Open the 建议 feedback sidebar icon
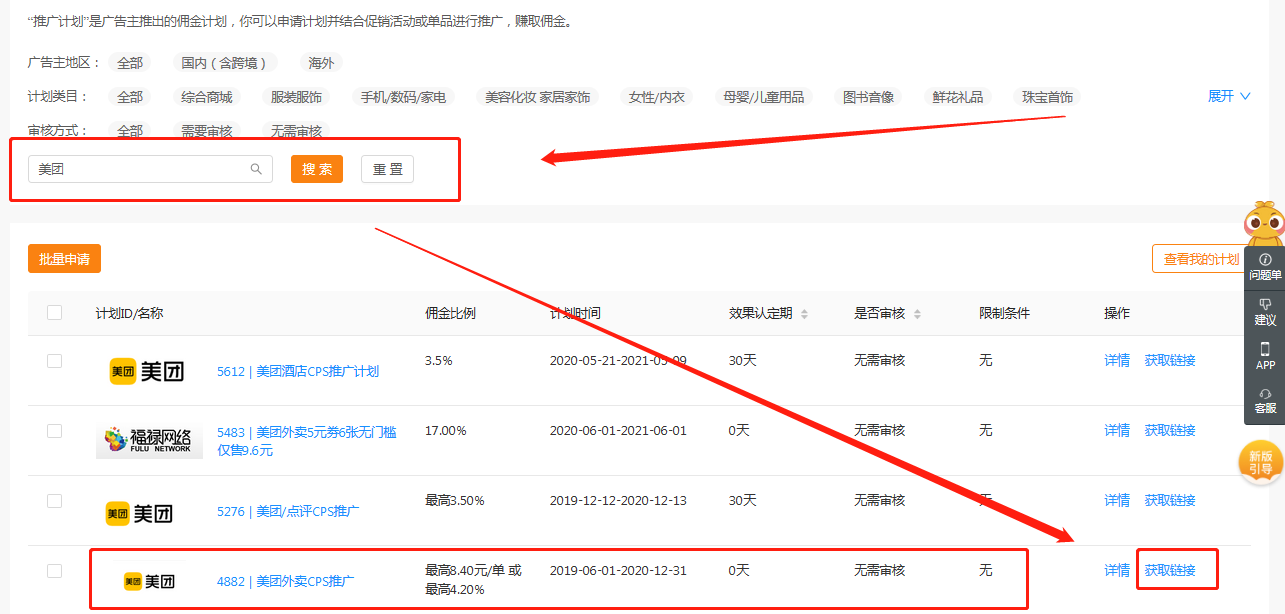Screen dimensions: 1285x614 [1265, 312]
